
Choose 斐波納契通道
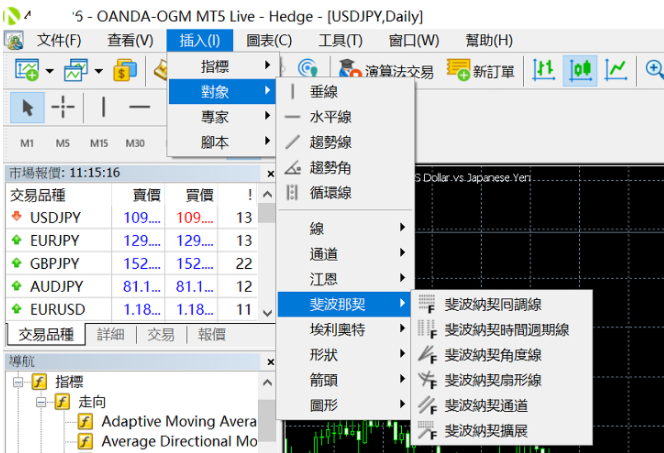pyautogui.click(x=501, y=405)
